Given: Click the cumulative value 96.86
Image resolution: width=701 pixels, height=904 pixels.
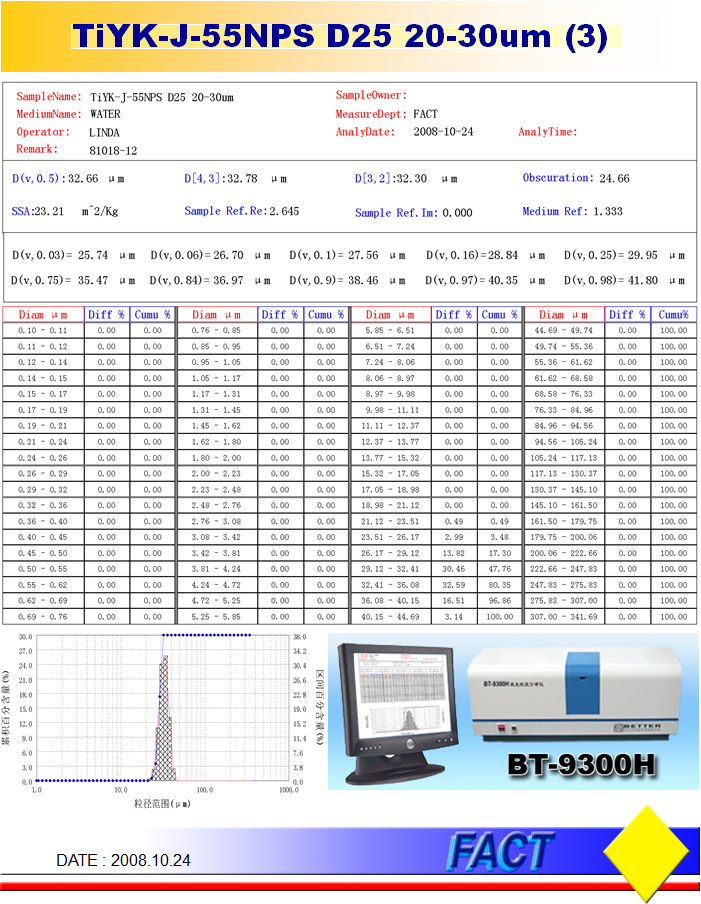Looking at the screenshot, I should click(499, 601).
